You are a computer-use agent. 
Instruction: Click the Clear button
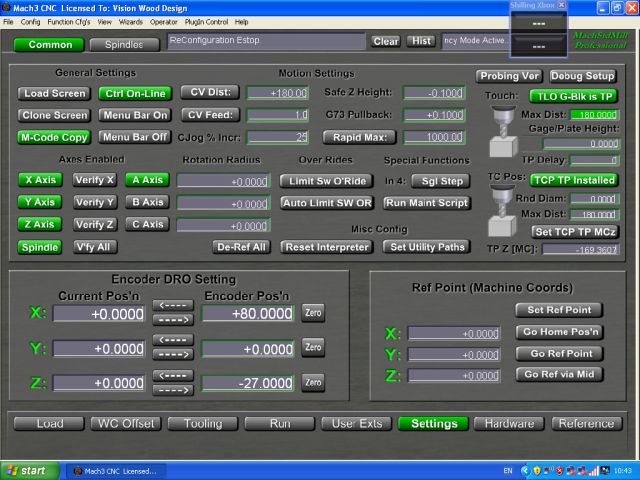coord(386,41)
